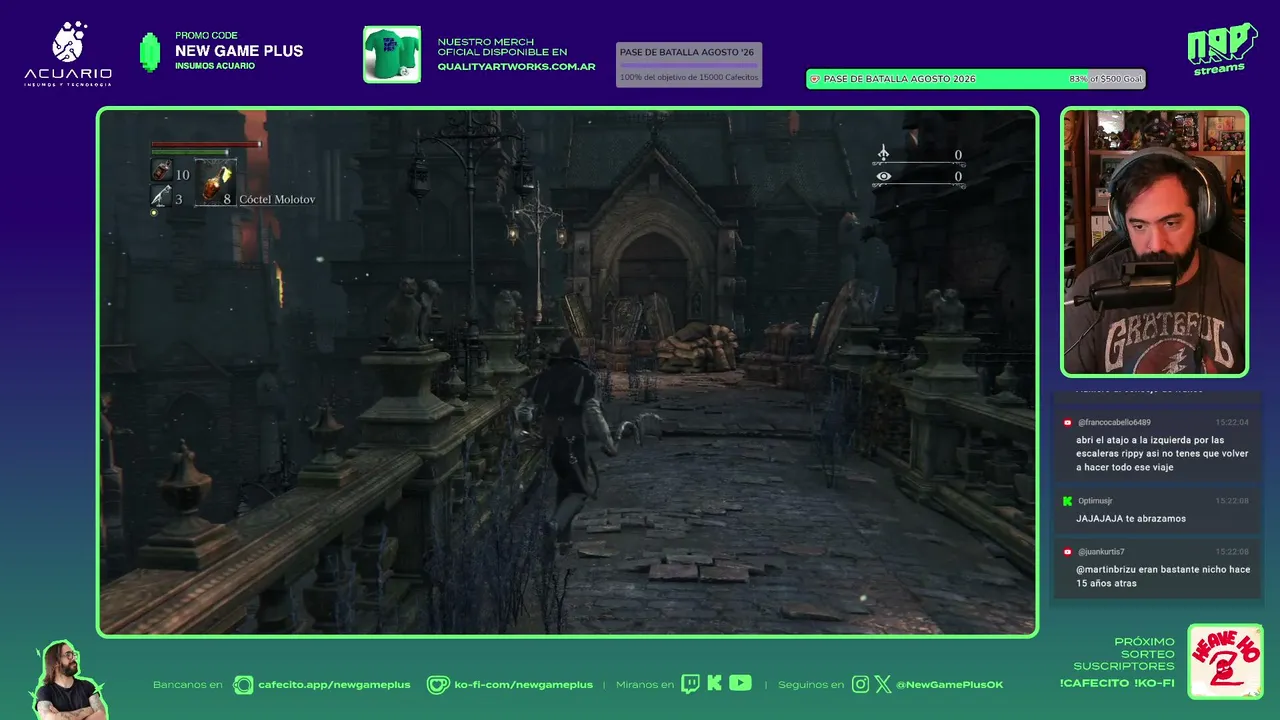Click the @francocabello6489 username in chat
This screenshot has width=1280, height=720.
(x=1114, y=423)
